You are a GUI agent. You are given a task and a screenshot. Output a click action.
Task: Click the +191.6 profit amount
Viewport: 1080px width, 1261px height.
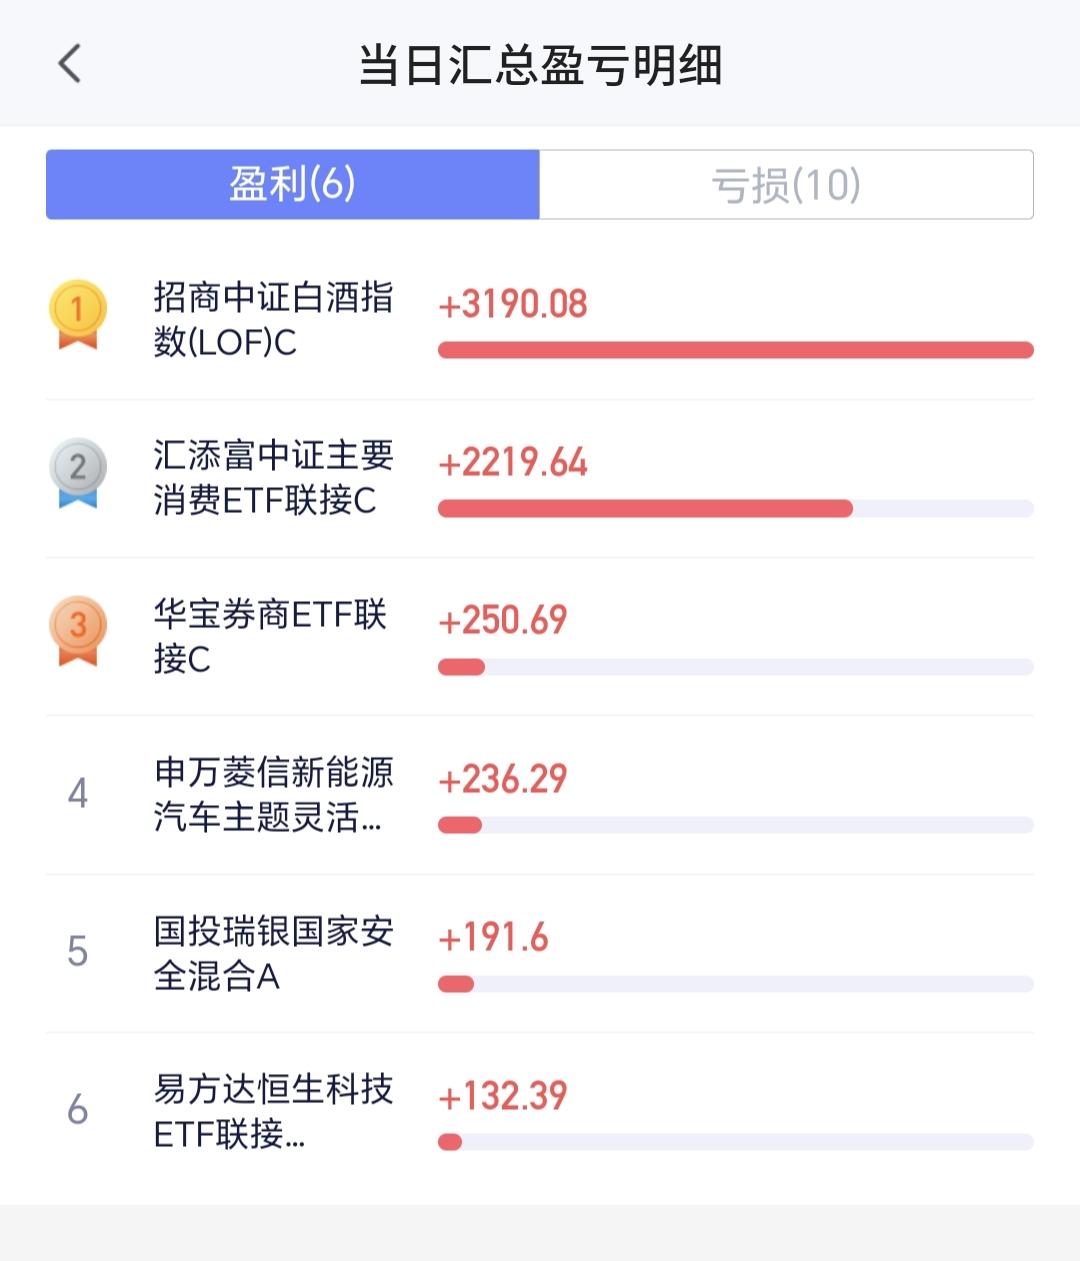(x=493, y=938)
